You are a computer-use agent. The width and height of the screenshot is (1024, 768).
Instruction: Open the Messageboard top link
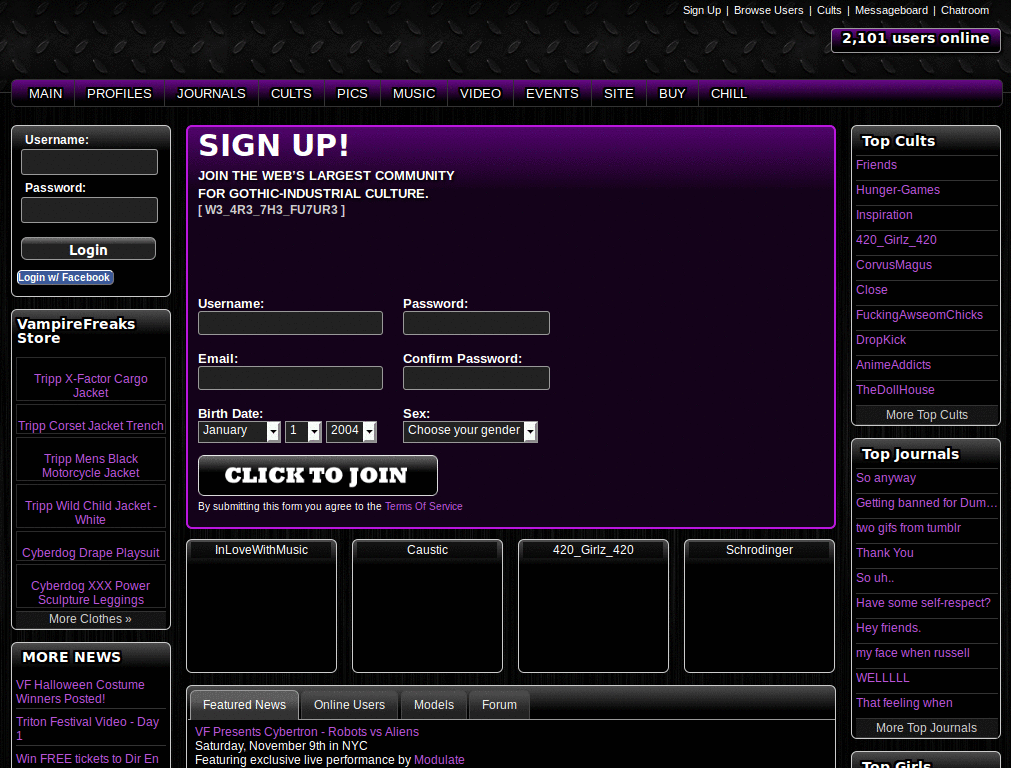point(891,10)
